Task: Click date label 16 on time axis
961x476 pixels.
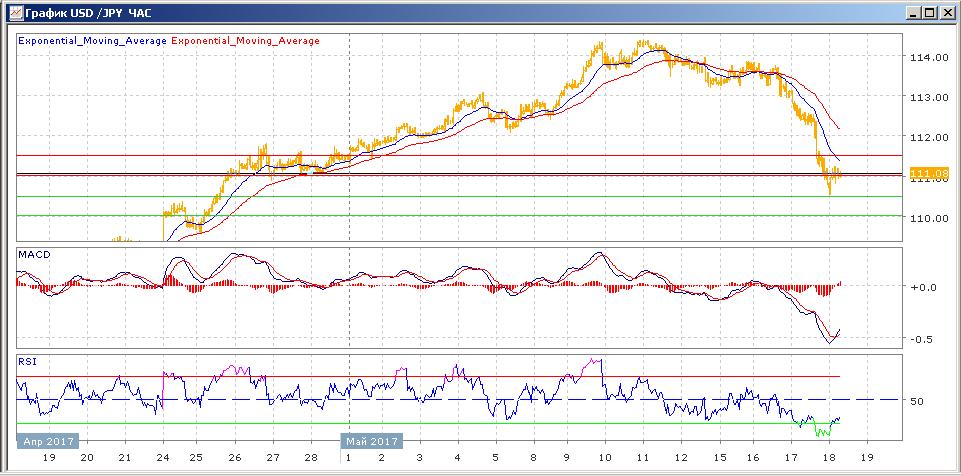Action: coord(753,458)
